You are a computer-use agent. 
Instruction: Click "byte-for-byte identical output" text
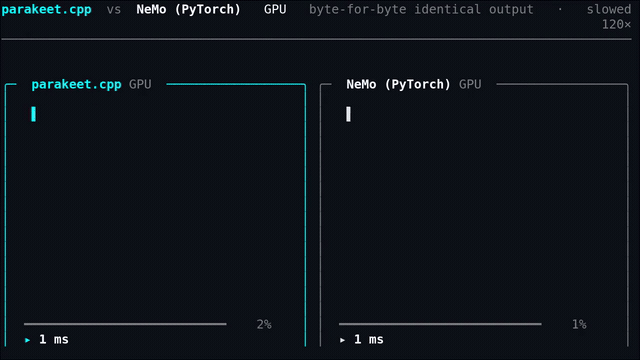(x=421, y=10)
